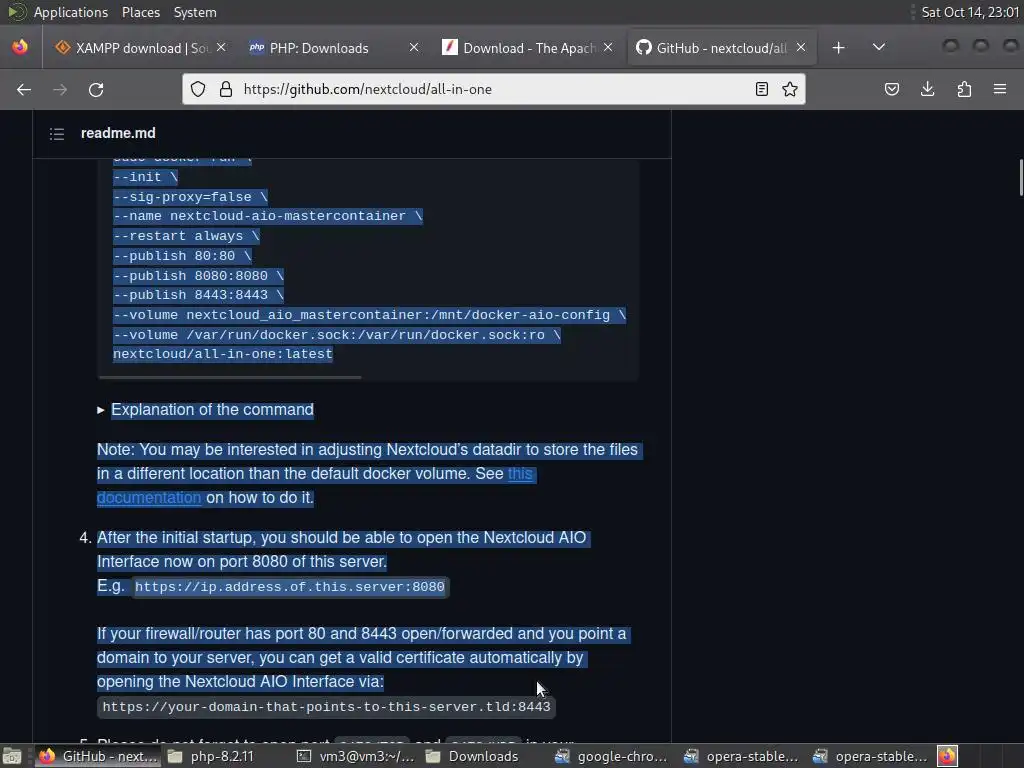
Task: Open the Firefox downloads panel
Action: pyautogui.click(x=927, y=89)
